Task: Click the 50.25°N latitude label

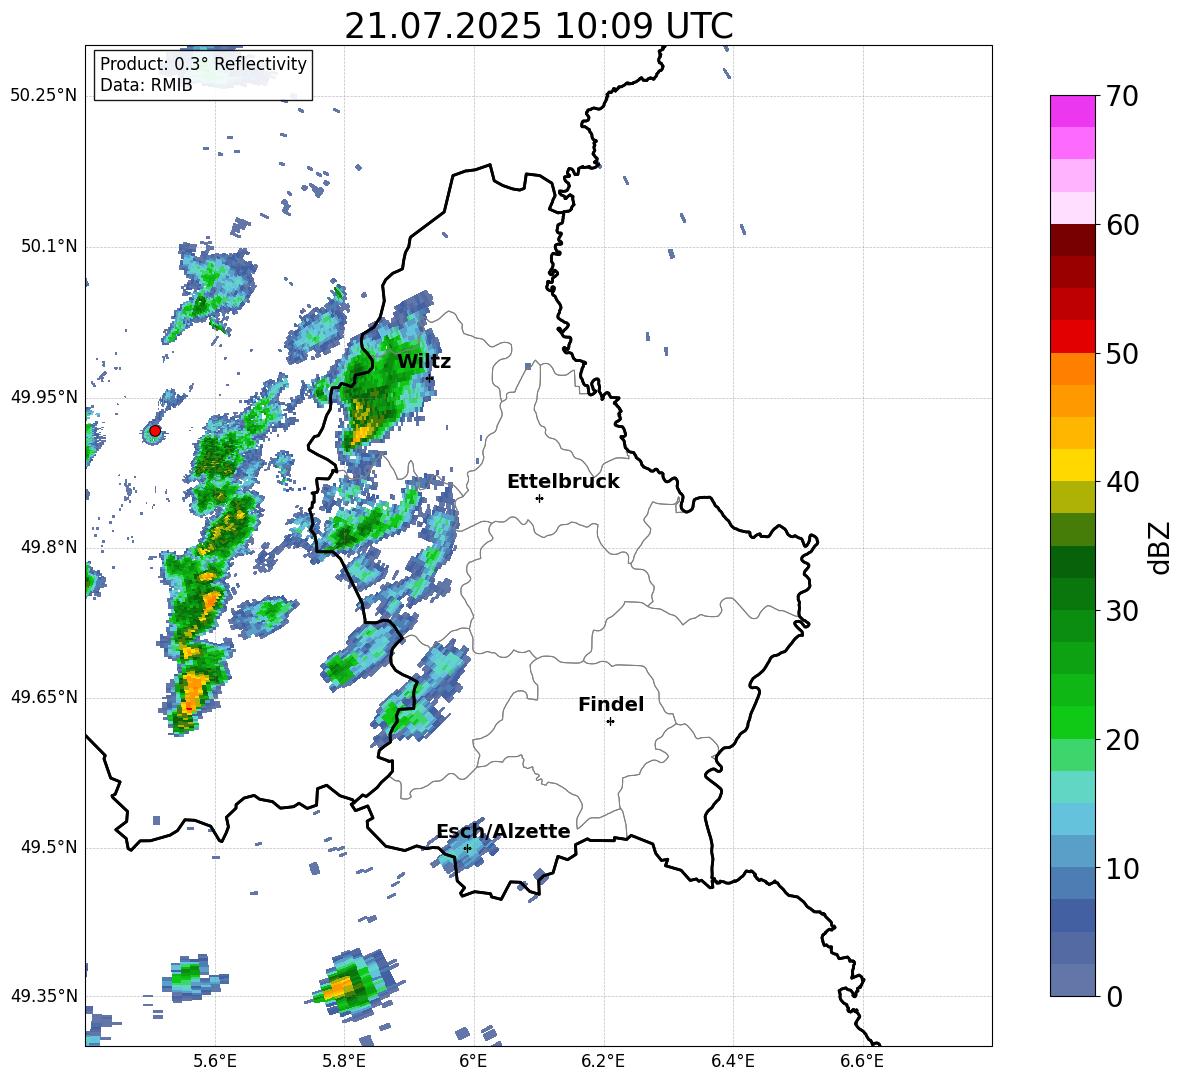Action: 44,96
